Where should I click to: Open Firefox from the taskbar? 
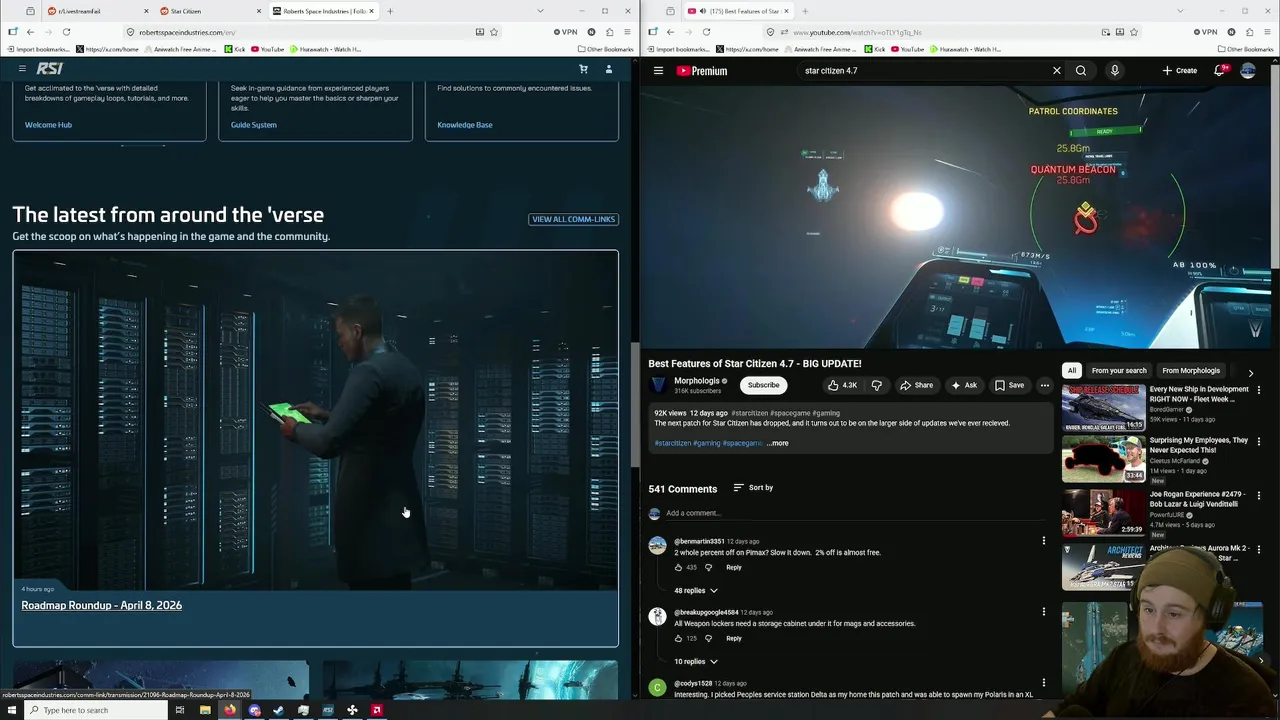pyautogui.click(x=229, y=710)
